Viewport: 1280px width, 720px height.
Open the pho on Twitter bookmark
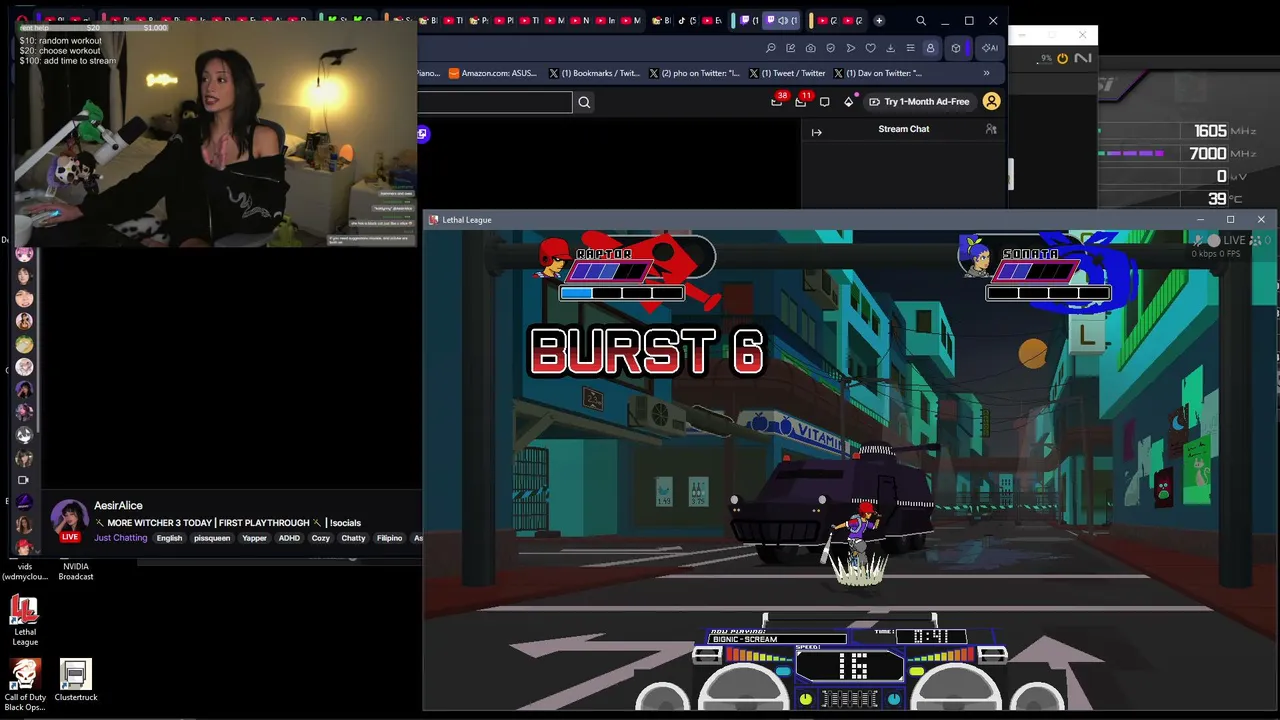(694, 73)
